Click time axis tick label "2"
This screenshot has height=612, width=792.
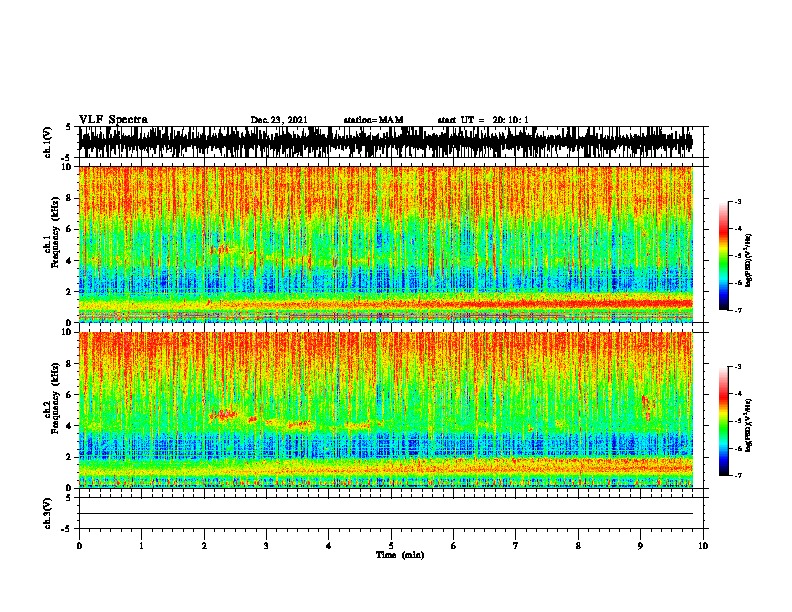204,546
